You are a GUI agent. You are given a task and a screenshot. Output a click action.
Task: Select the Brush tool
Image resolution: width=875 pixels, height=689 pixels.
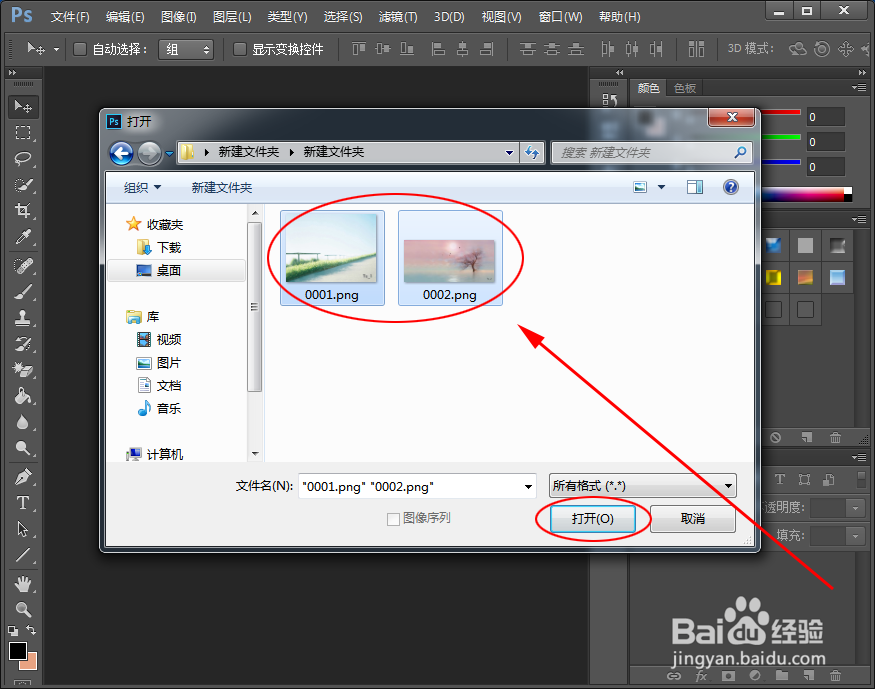coord(23,292)
